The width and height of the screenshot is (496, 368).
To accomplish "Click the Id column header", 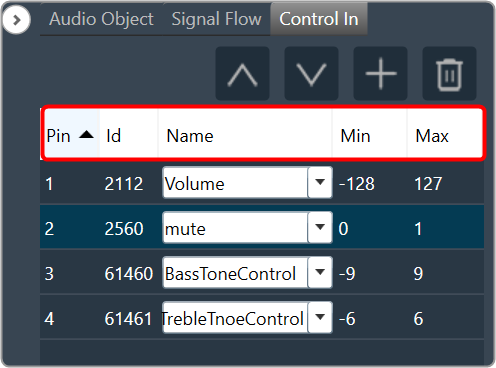I will [x=129, y=134].
